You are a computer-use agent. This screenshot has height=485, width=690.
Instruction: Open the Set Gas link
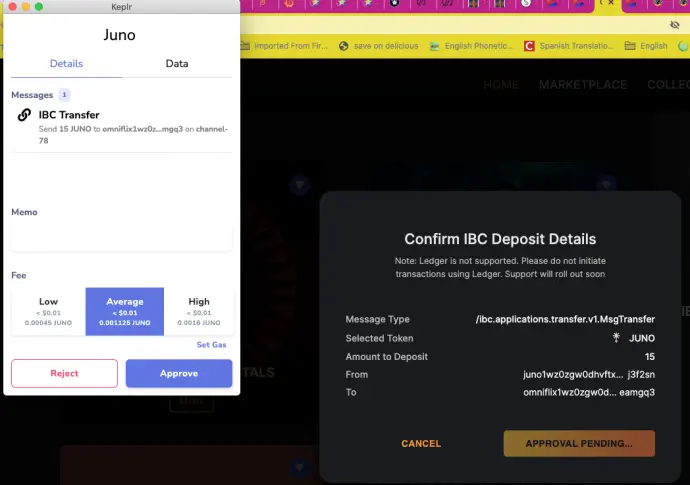click(x=211, y=345)
